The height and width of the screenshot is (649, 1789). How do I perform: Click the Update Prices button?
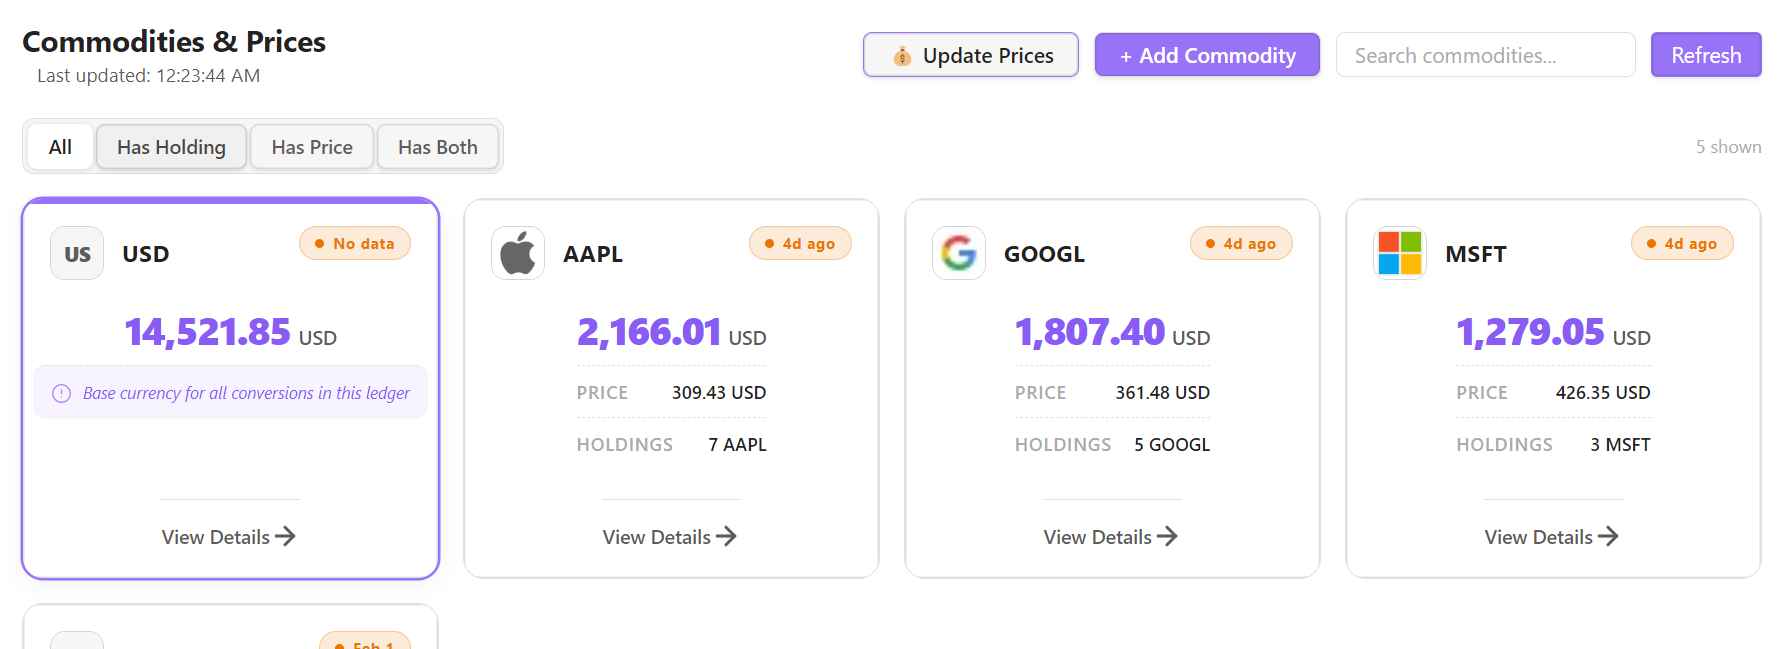click(971, 55)
